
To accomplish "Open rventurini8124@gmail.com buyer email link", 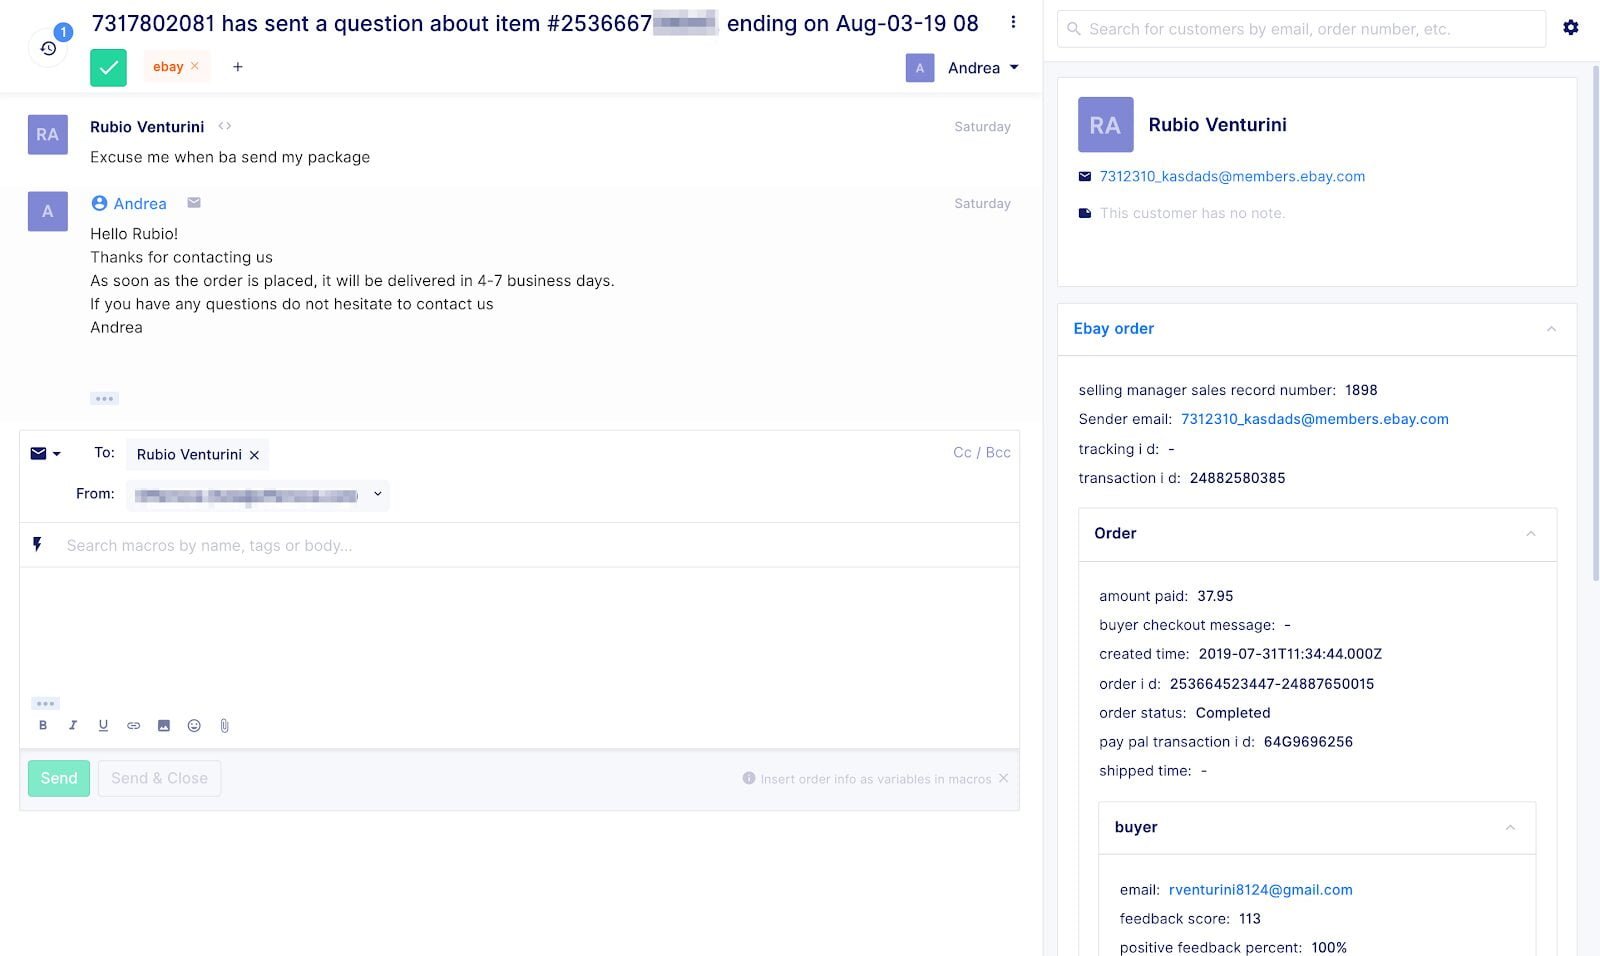I will click(x=1260, y=890).
